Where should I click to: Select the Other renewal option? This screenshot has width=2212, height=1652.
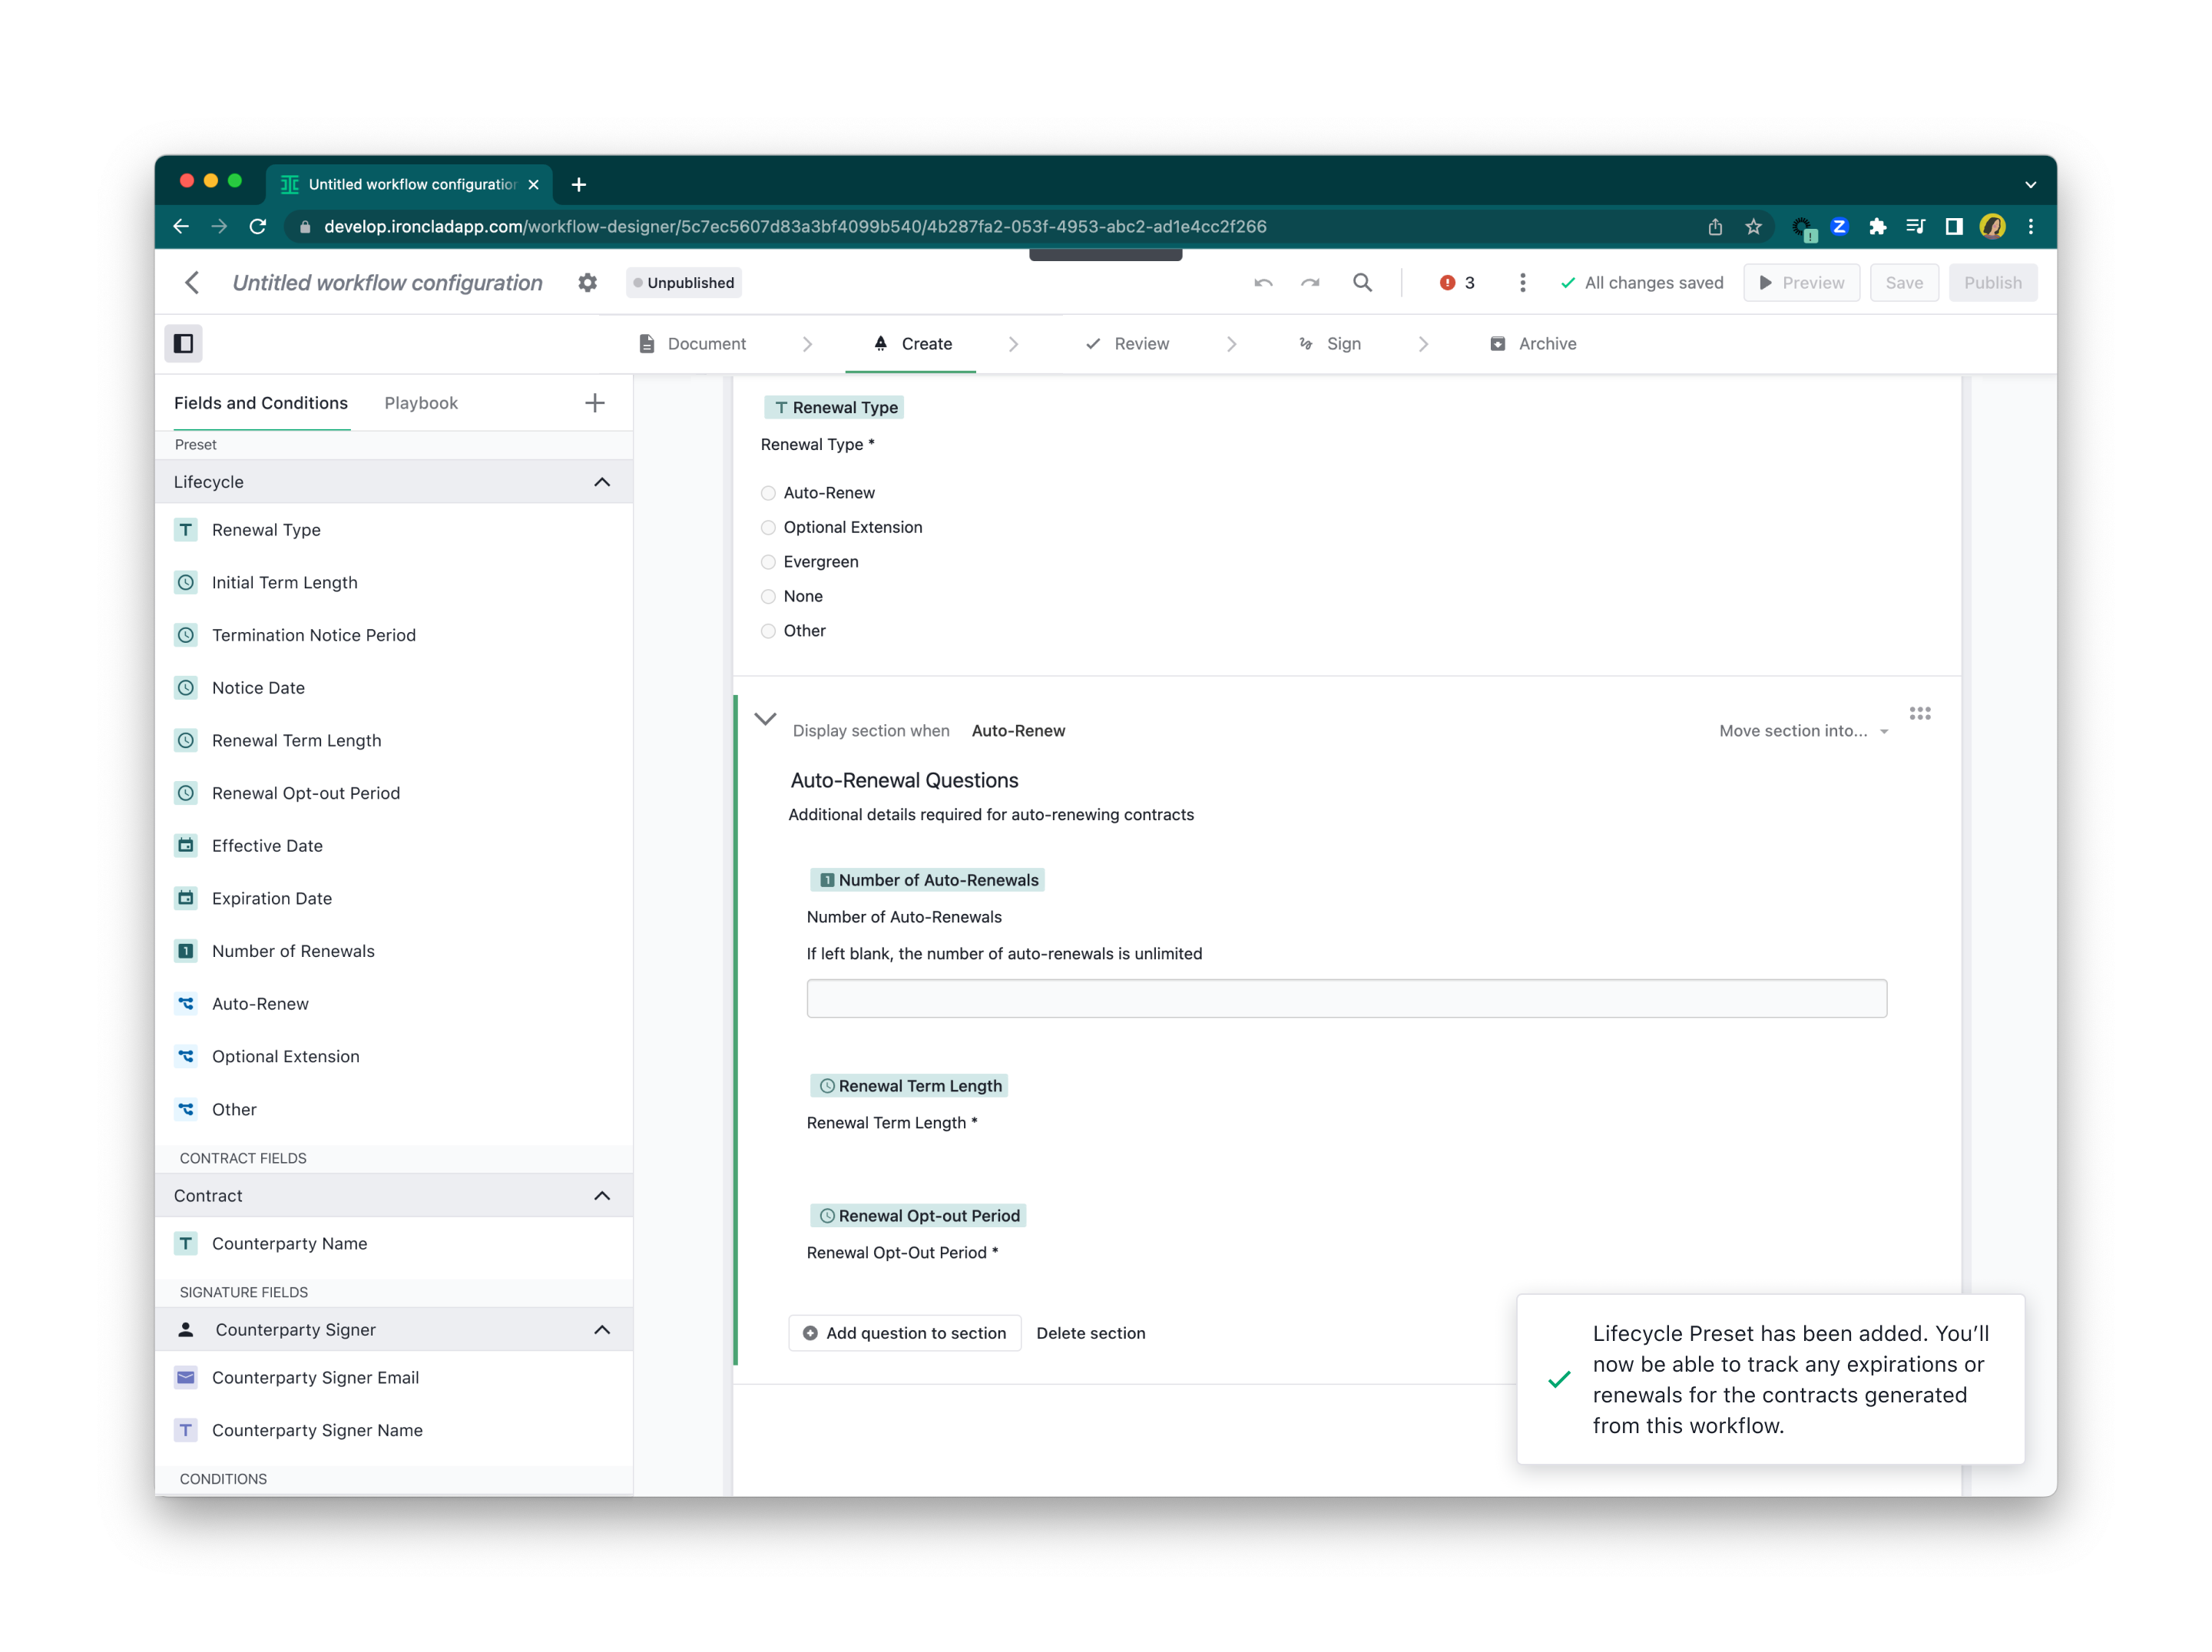click(768, 631)
